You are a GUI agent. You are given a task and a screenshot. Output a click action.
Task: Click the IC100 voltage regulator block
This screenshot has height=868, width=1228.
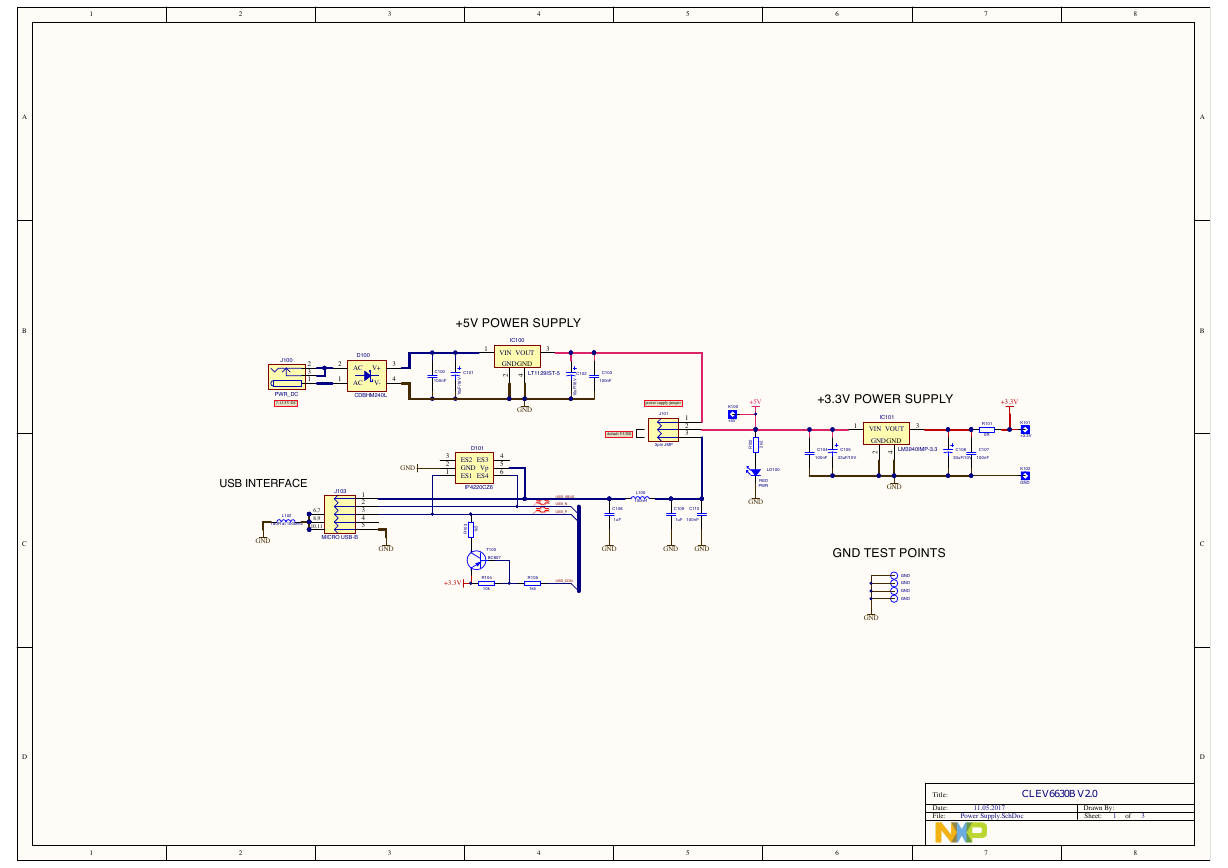(518, 357)
